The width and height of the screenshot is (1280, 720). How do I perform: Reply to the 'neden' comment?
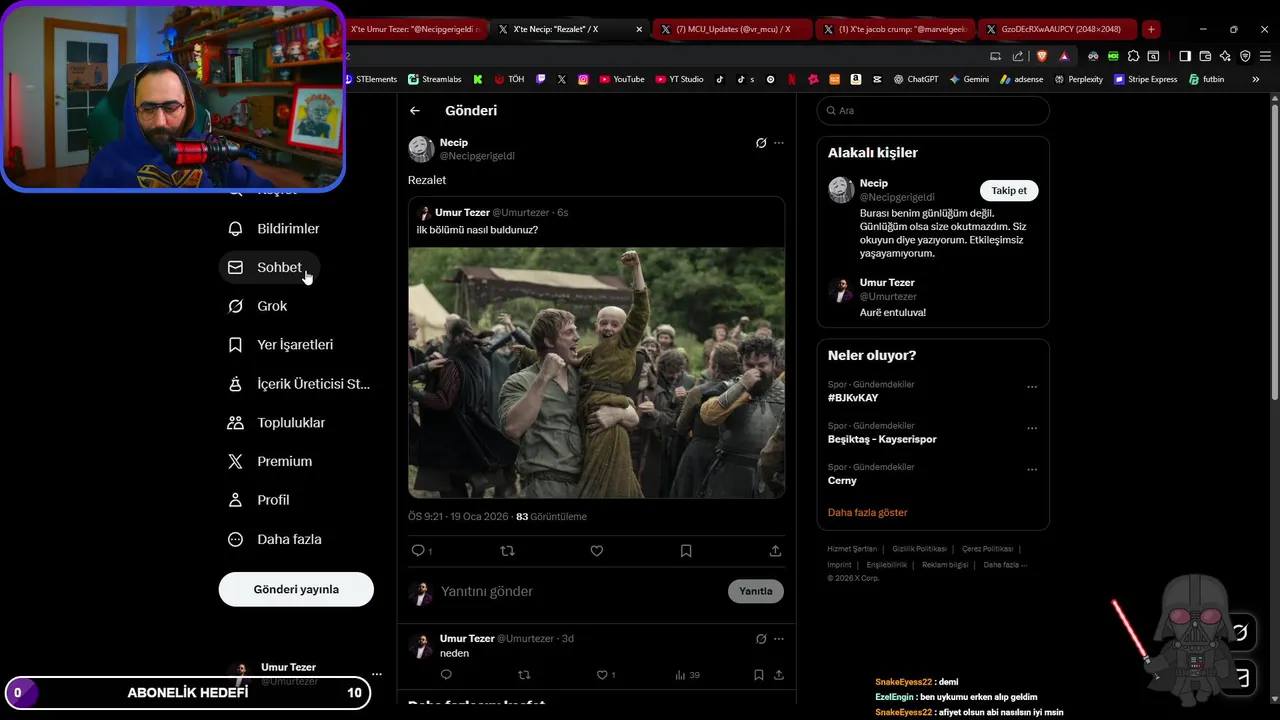[446, 675]
